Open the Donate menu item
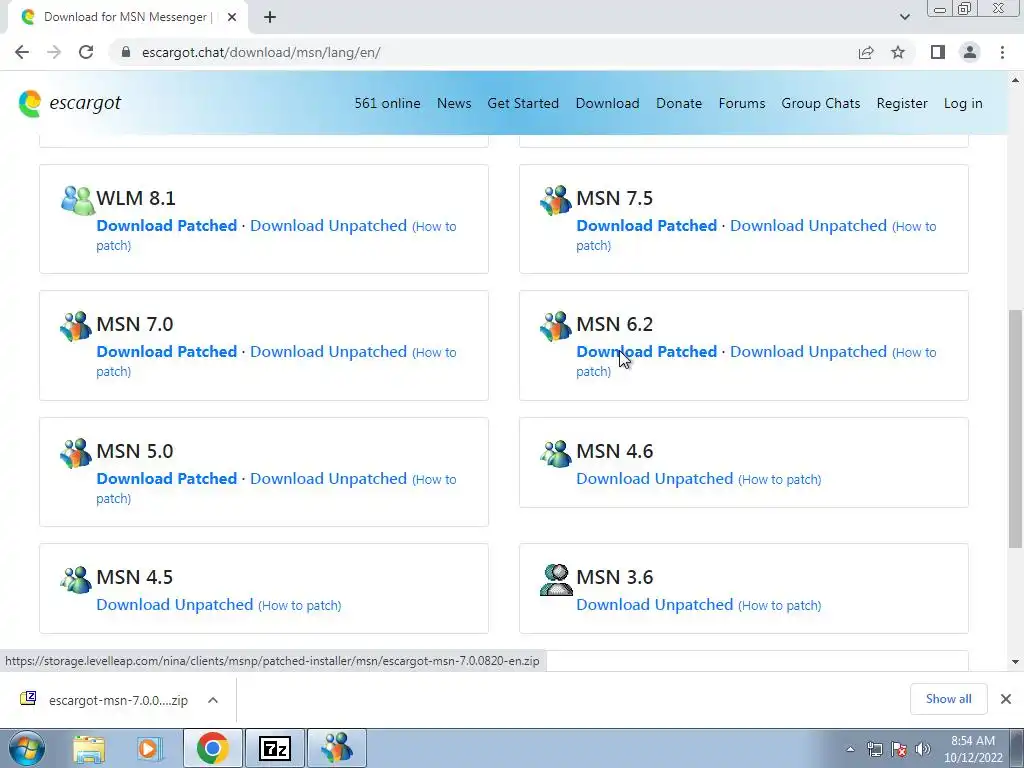This screenshot has height=768, width=1024. [679, 103]
